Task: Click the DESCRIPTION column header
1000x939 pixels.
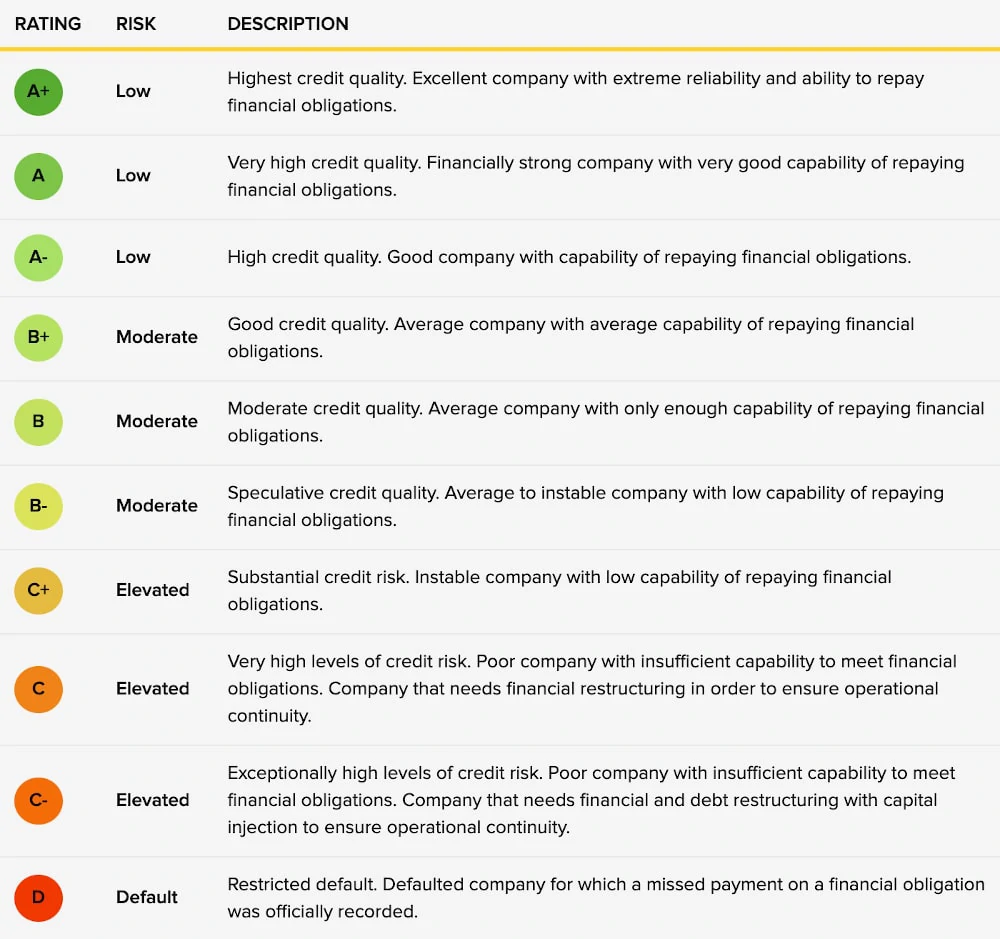Action: (288, 24)
